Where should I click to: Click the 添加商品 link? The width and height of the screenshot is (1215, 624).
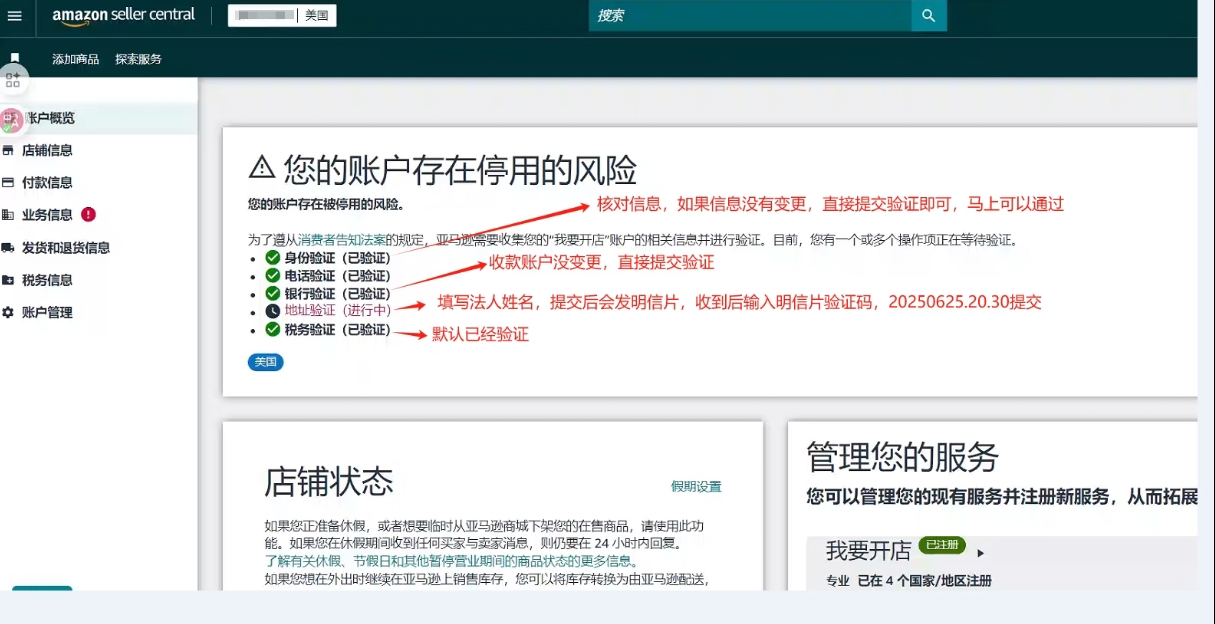(x=76, y=59)
